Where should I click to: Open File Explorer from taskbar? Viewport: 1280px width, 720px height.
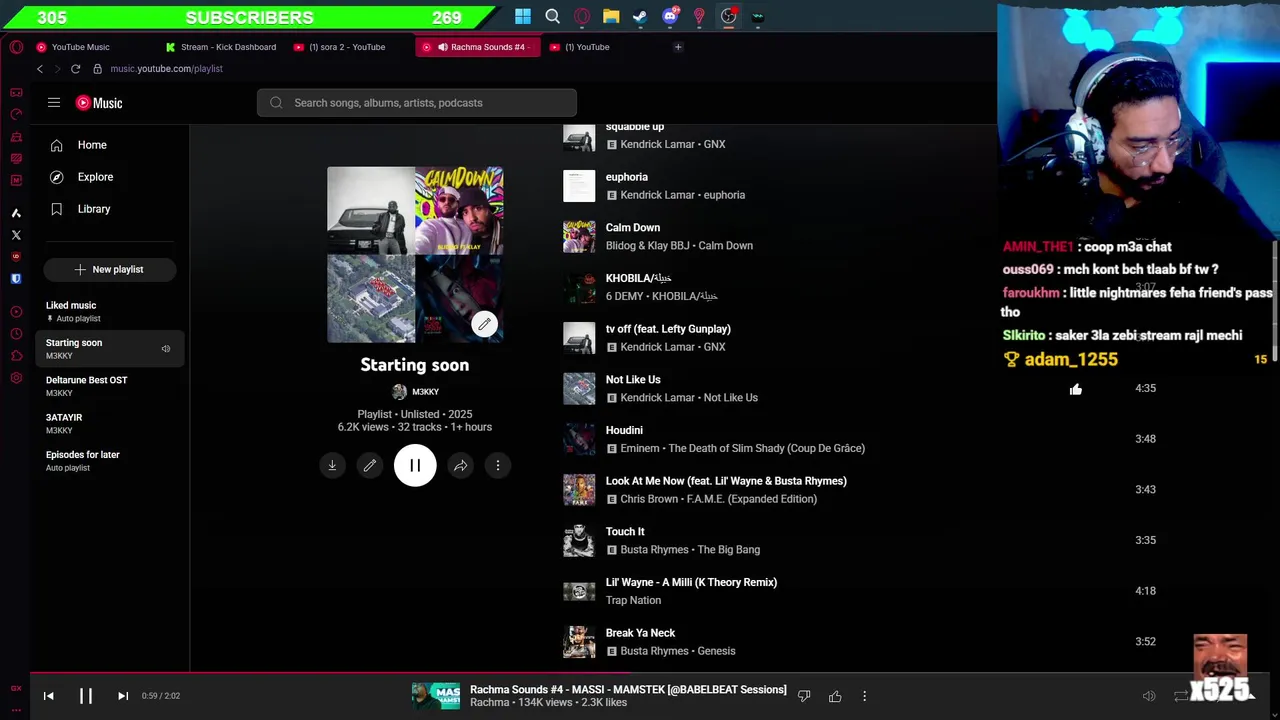[611, 16]
